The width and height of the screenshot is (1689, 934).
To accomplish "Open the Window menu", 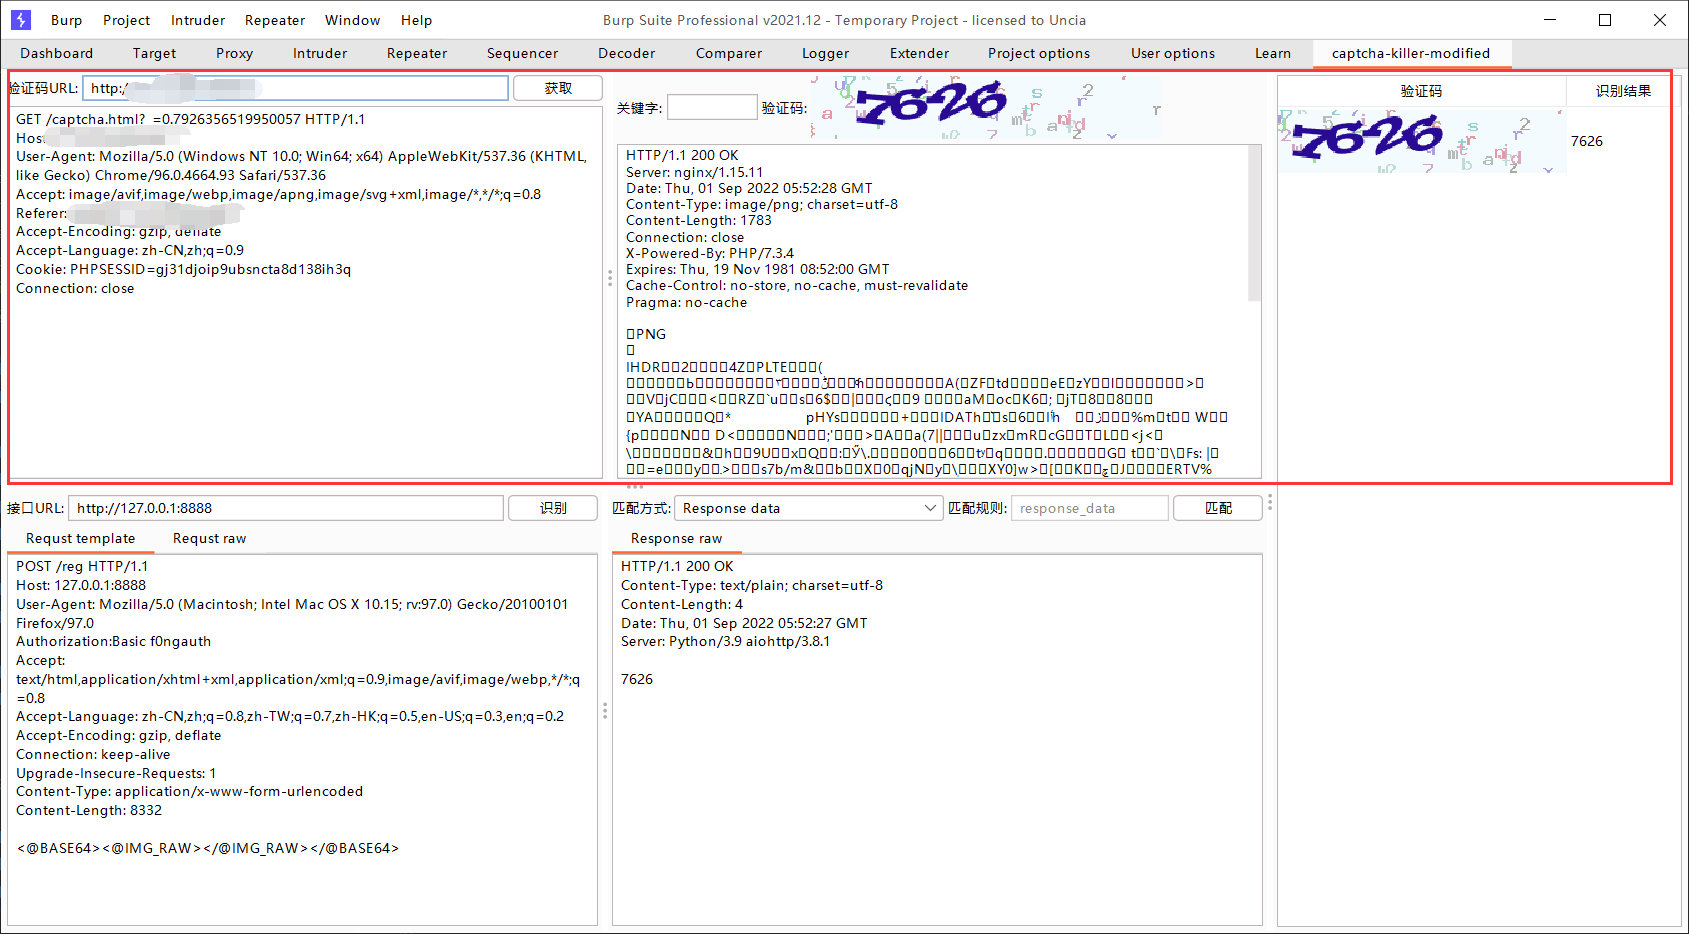I will pyautogui.click(x=352, y=20).
